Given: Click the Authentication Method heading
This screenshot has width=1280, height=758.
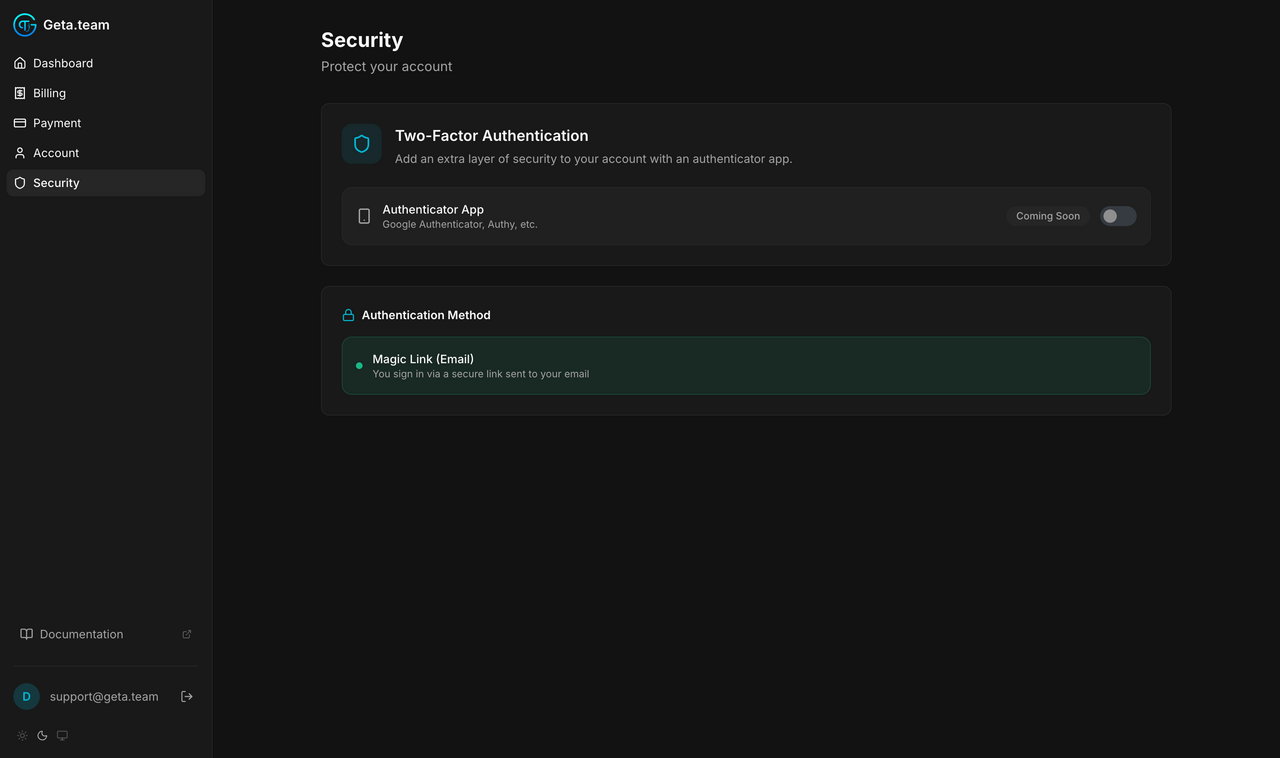Looking at the screenshot, I should (x=426, y=315).
